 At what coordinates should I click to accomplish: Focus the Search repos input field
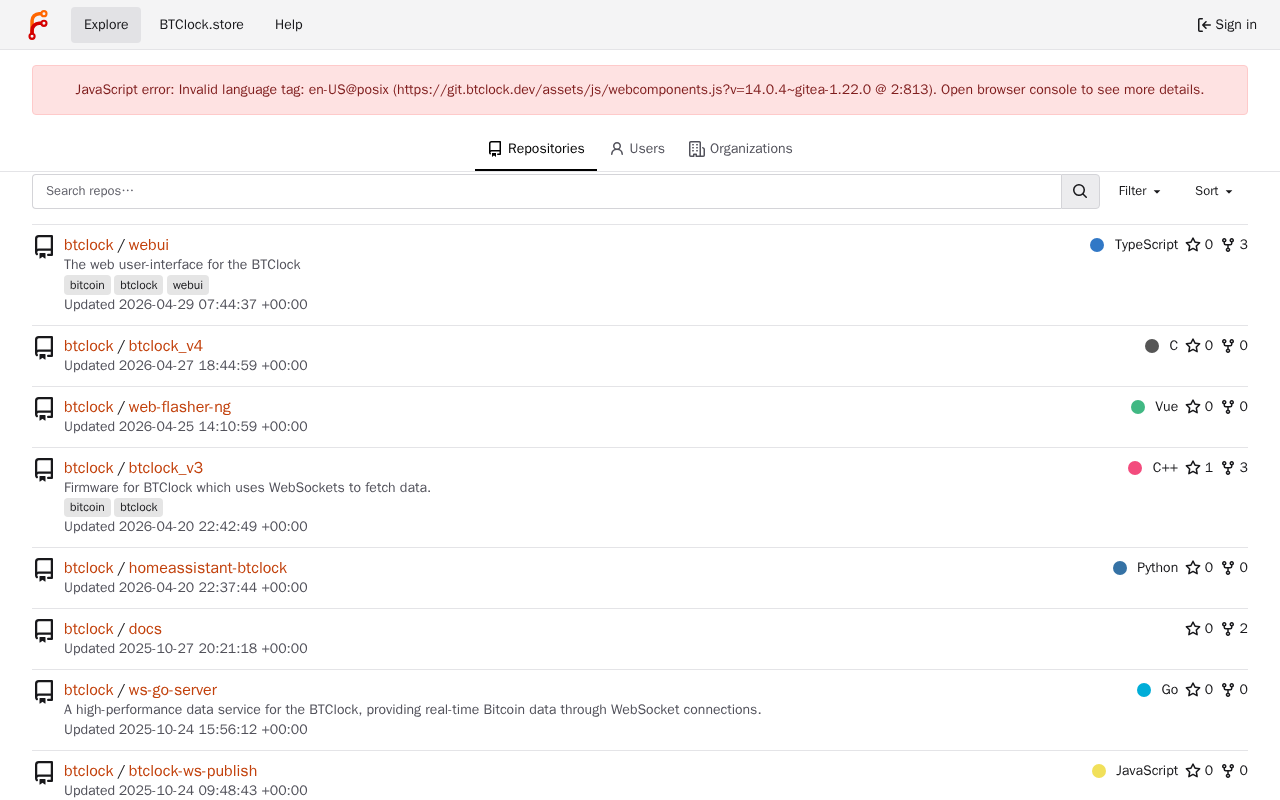point(547,191)
